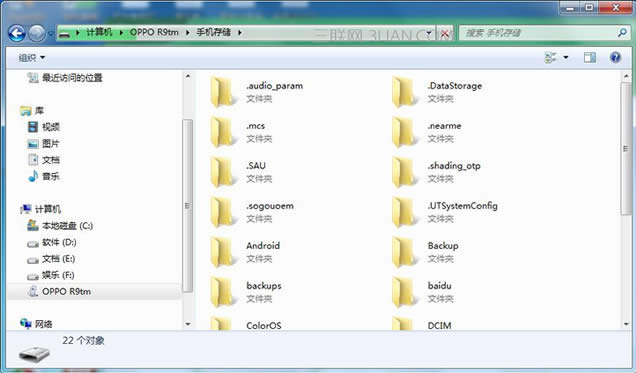
Task: Select the ColorOS folder icon
Action: 221,324
